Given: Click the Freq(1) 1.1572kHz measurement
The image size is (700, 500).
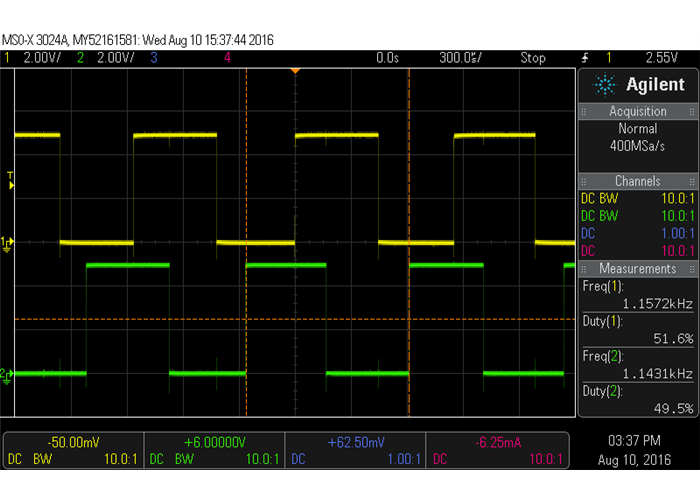Looking at the screenshot, I should (x=637, y=295).
